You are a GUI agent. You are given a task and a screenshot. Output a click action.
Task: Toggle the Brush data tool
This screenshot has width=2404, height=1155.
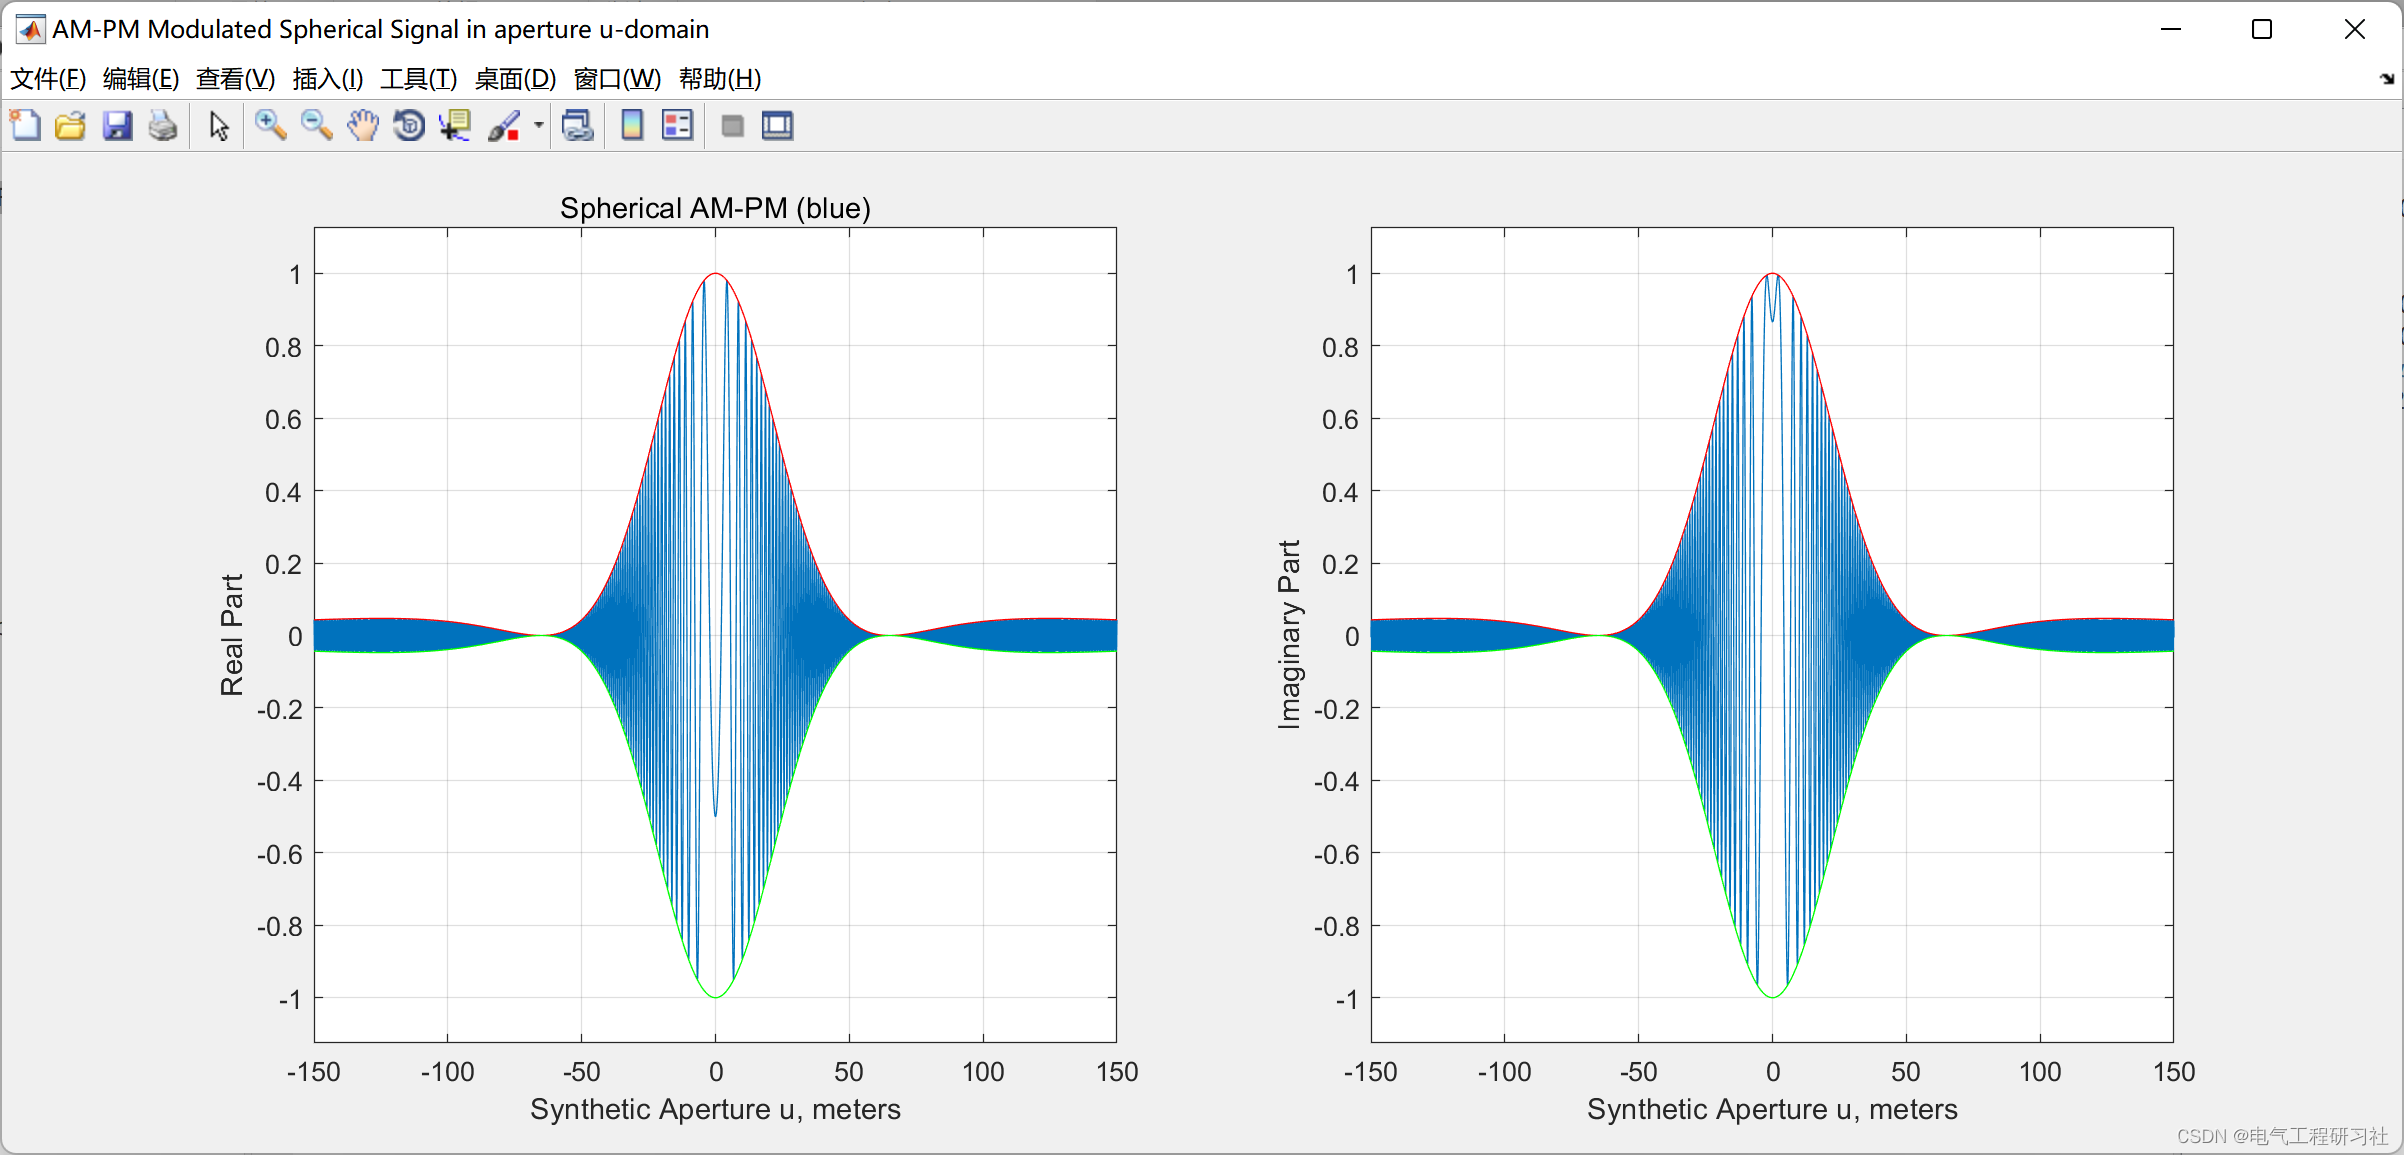point(504,126)
